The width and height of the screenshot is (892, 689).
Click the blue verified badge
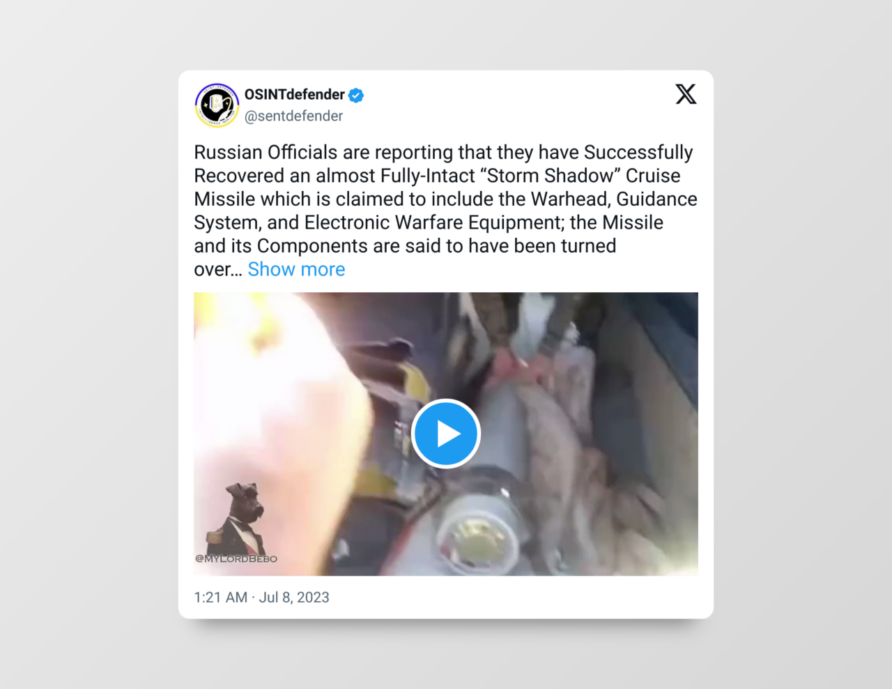(x=356, y=95)
